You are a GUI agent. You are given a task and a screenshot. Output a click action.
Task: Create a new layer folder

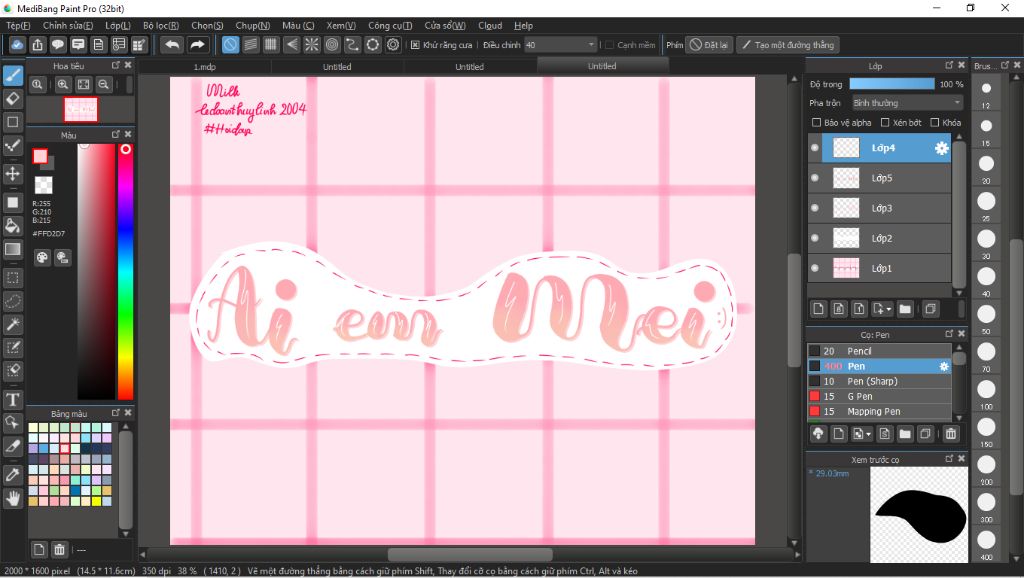[904, 309]
